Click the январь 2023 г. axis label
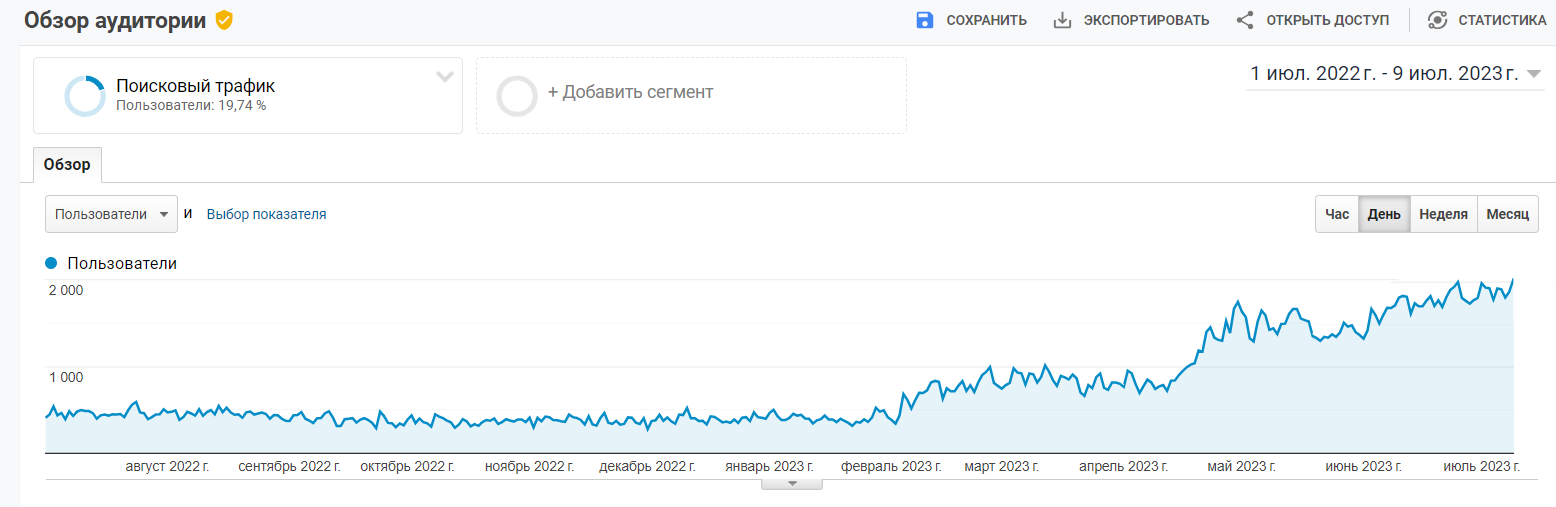 point(769,466)
